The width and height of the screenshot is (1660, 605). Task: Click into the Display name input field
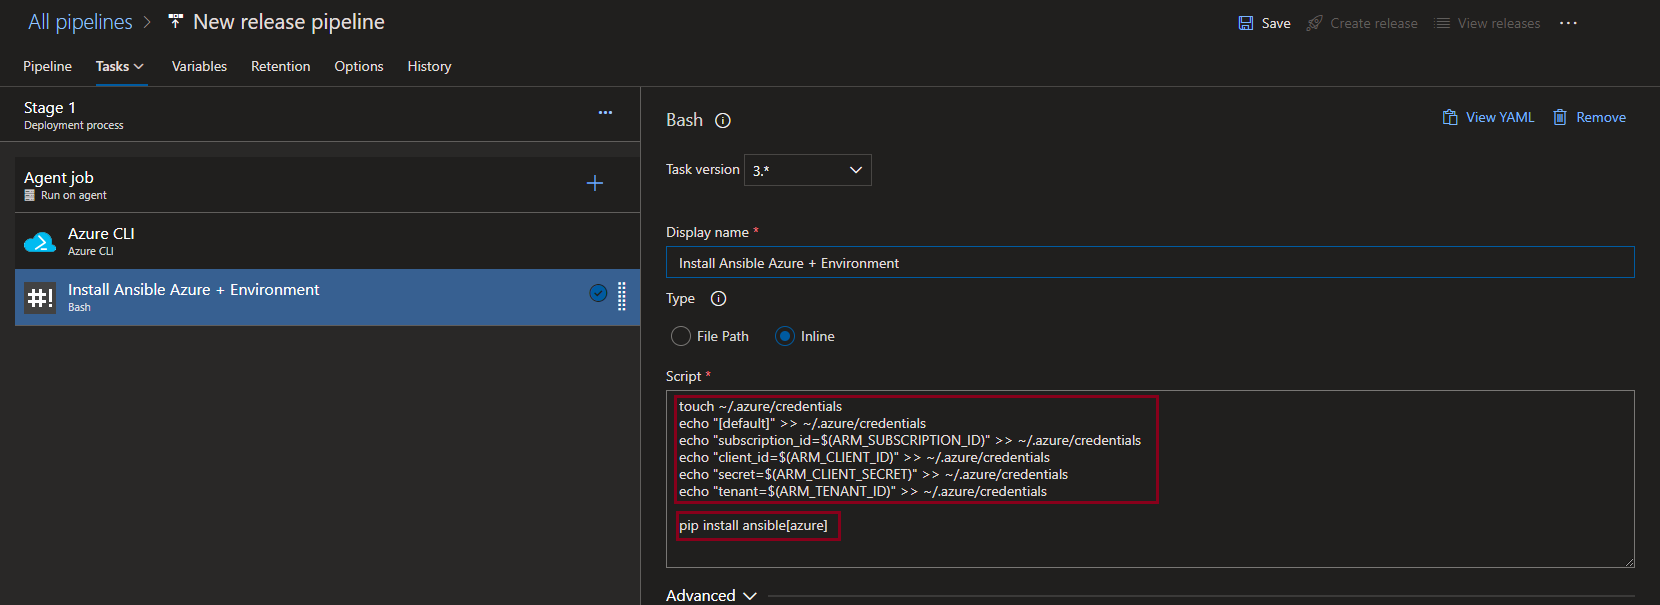click(x=1150, y=263)
